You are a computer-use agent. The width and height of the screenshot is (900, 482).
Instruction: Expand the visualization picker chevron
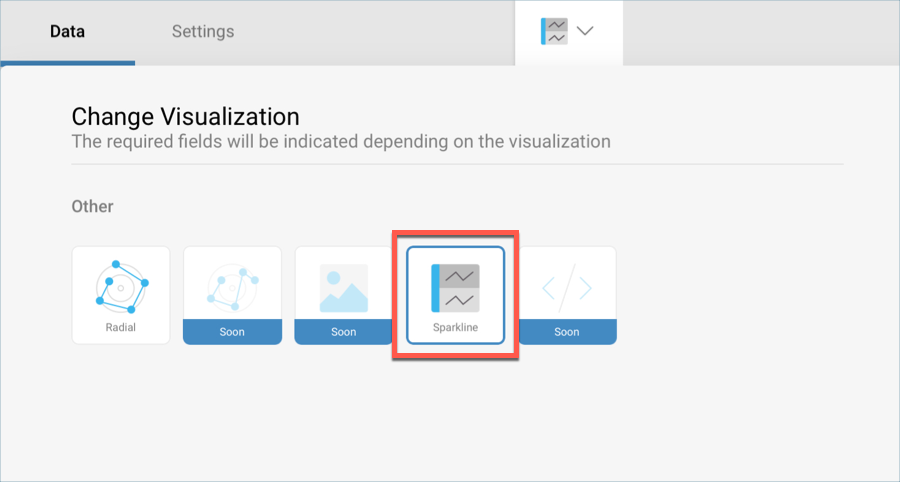point(585,31)
